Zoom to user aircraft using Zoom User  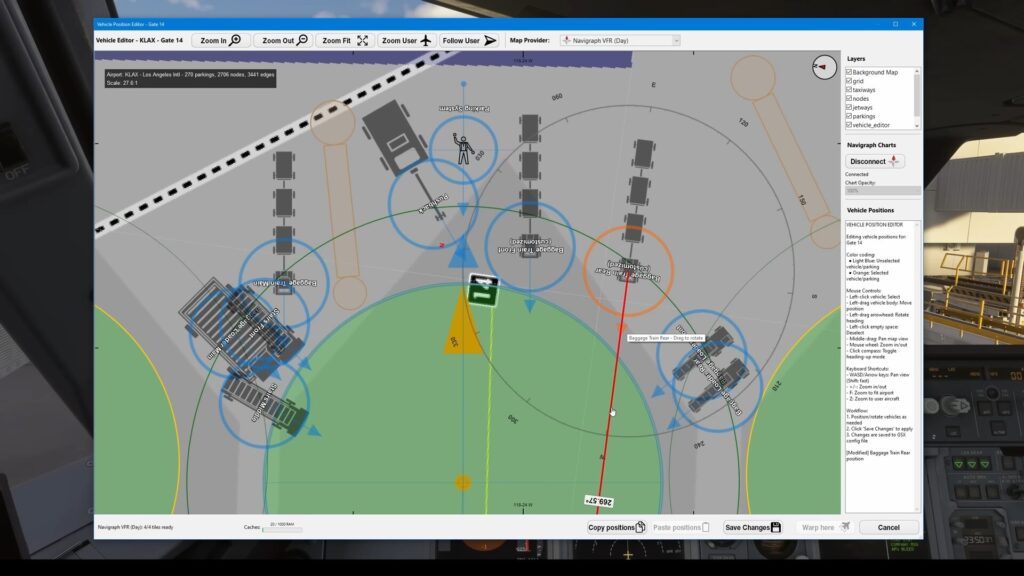coord(406,41)
